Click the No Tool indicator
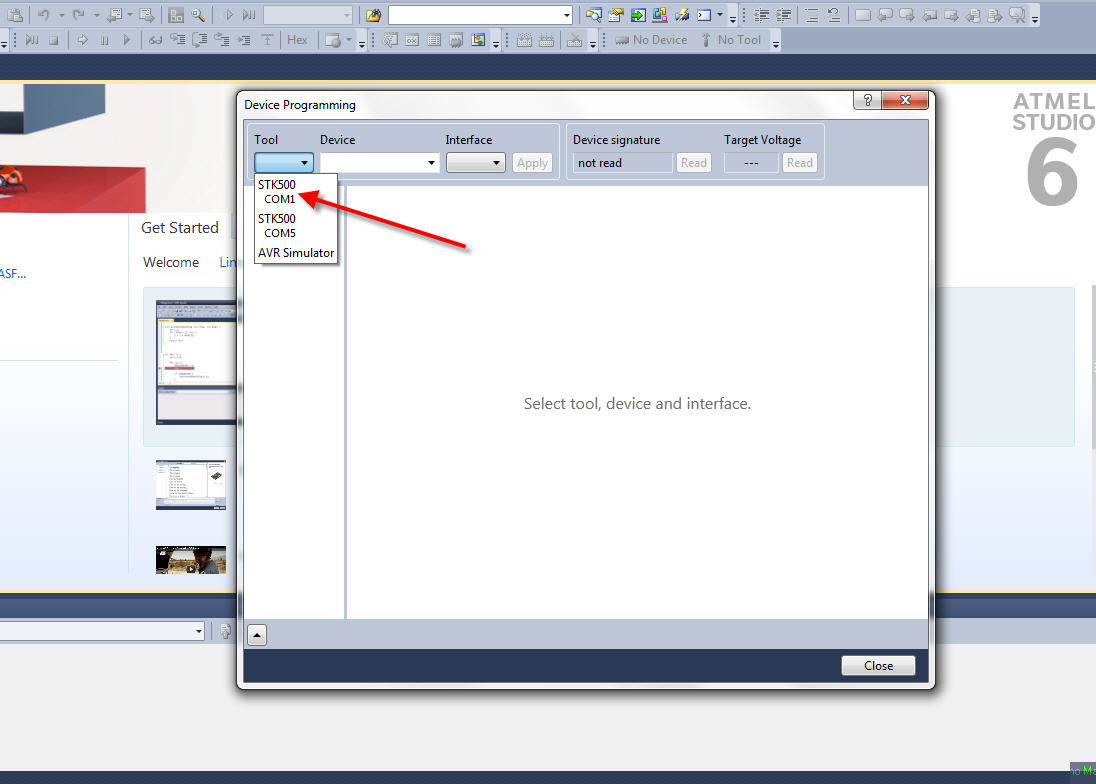This screenshot has height=784, width=1096. 731,40
